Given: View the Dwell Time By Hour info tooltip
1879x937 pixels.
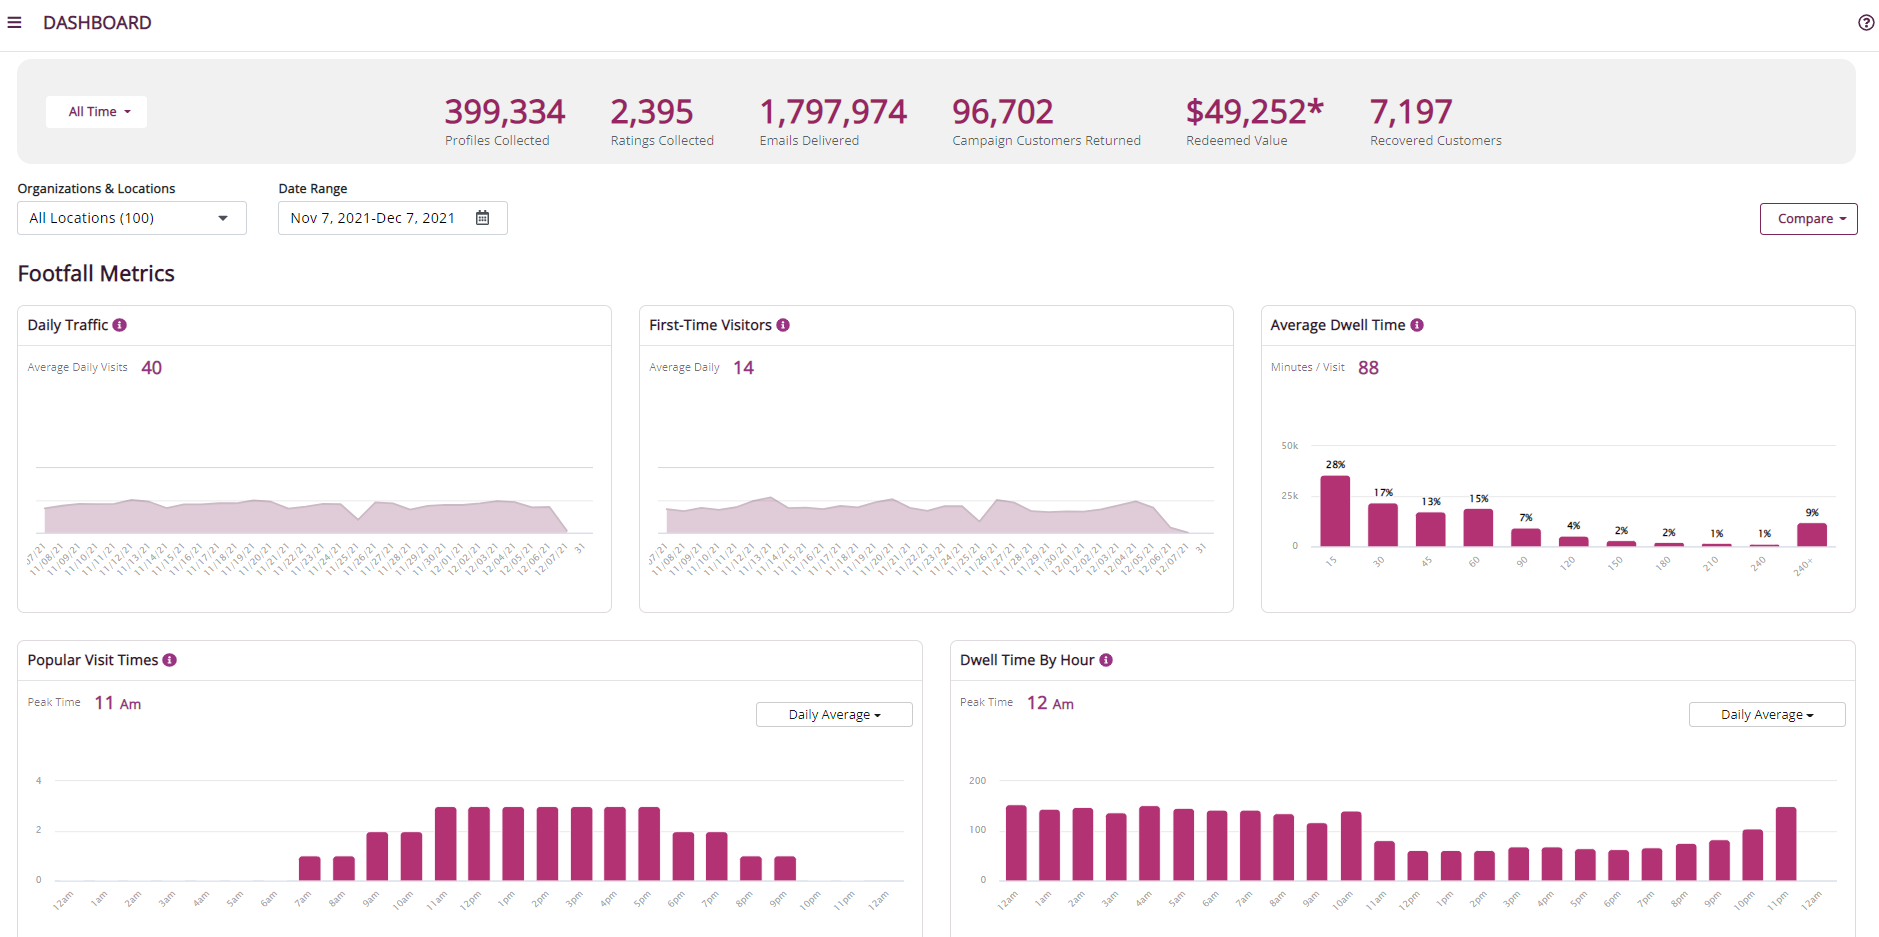Looking at the screenshot, I should (x=1105, y=659).
